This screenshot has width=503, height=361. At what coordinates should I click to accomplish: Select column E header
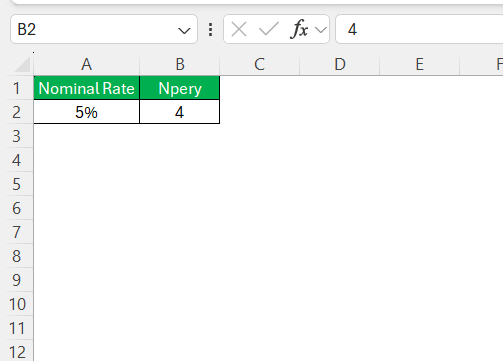pyautogui.click(x=420, y=64)
